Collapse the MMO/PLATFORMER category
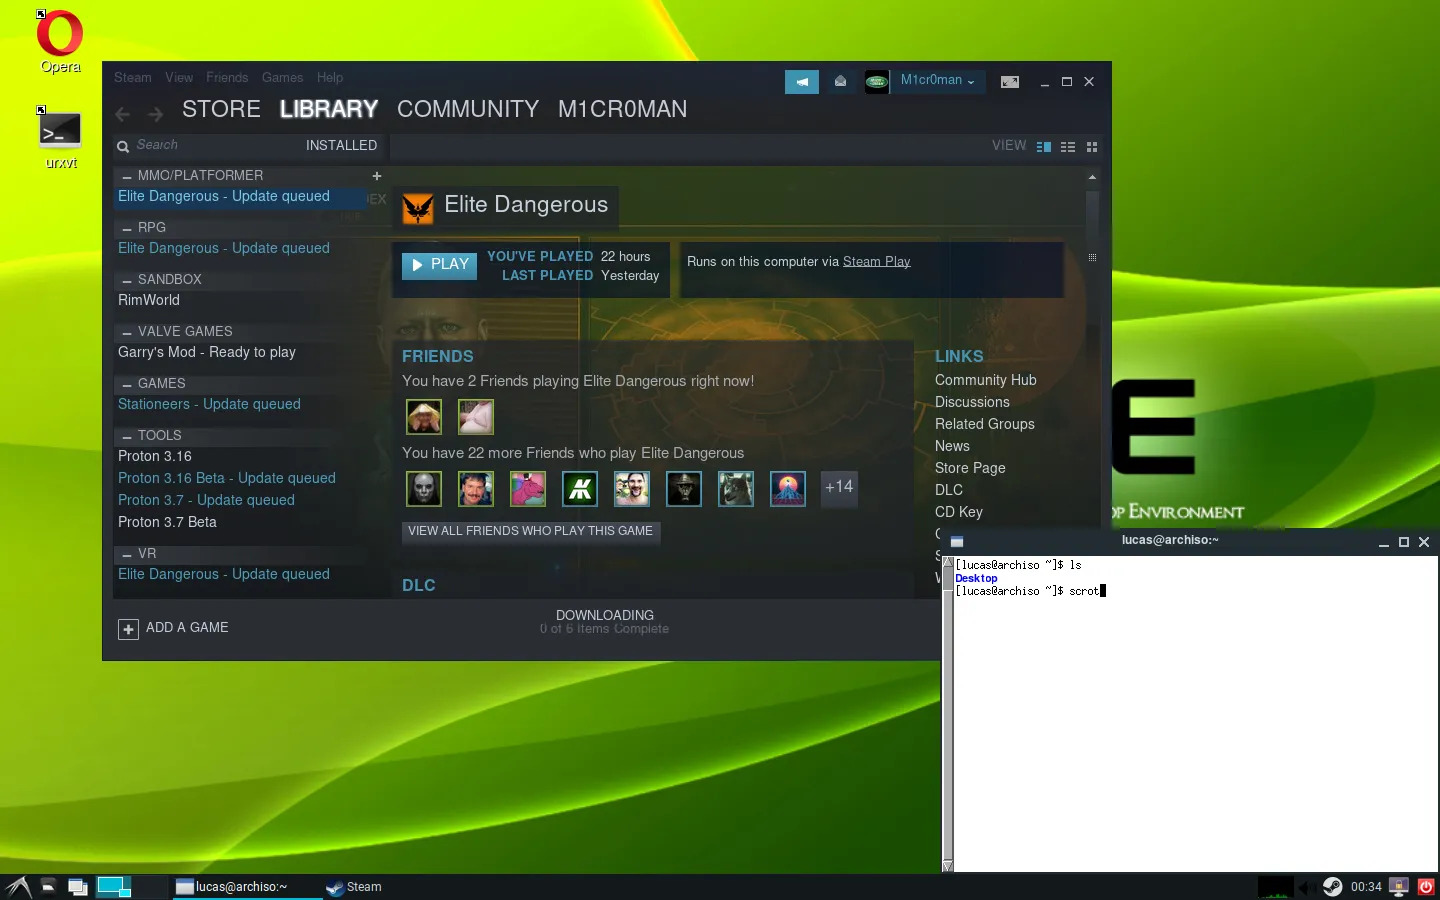Screen dimensions: 1440x900 pos(127,176)
